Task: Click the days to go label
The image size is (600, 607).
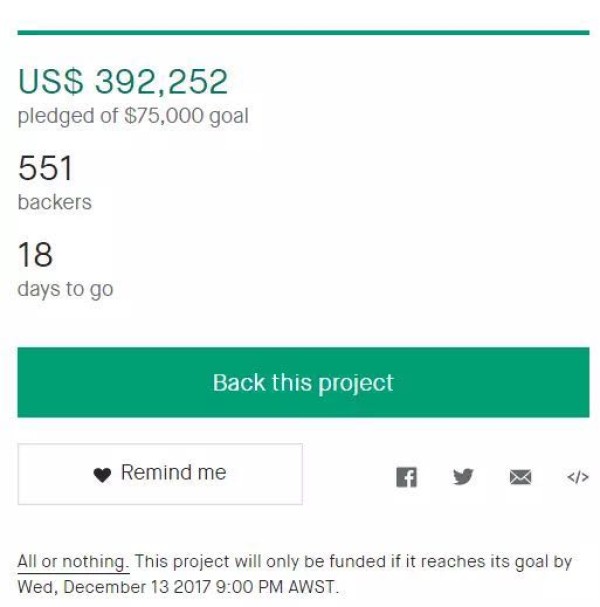Action: (x=65, y=289)
